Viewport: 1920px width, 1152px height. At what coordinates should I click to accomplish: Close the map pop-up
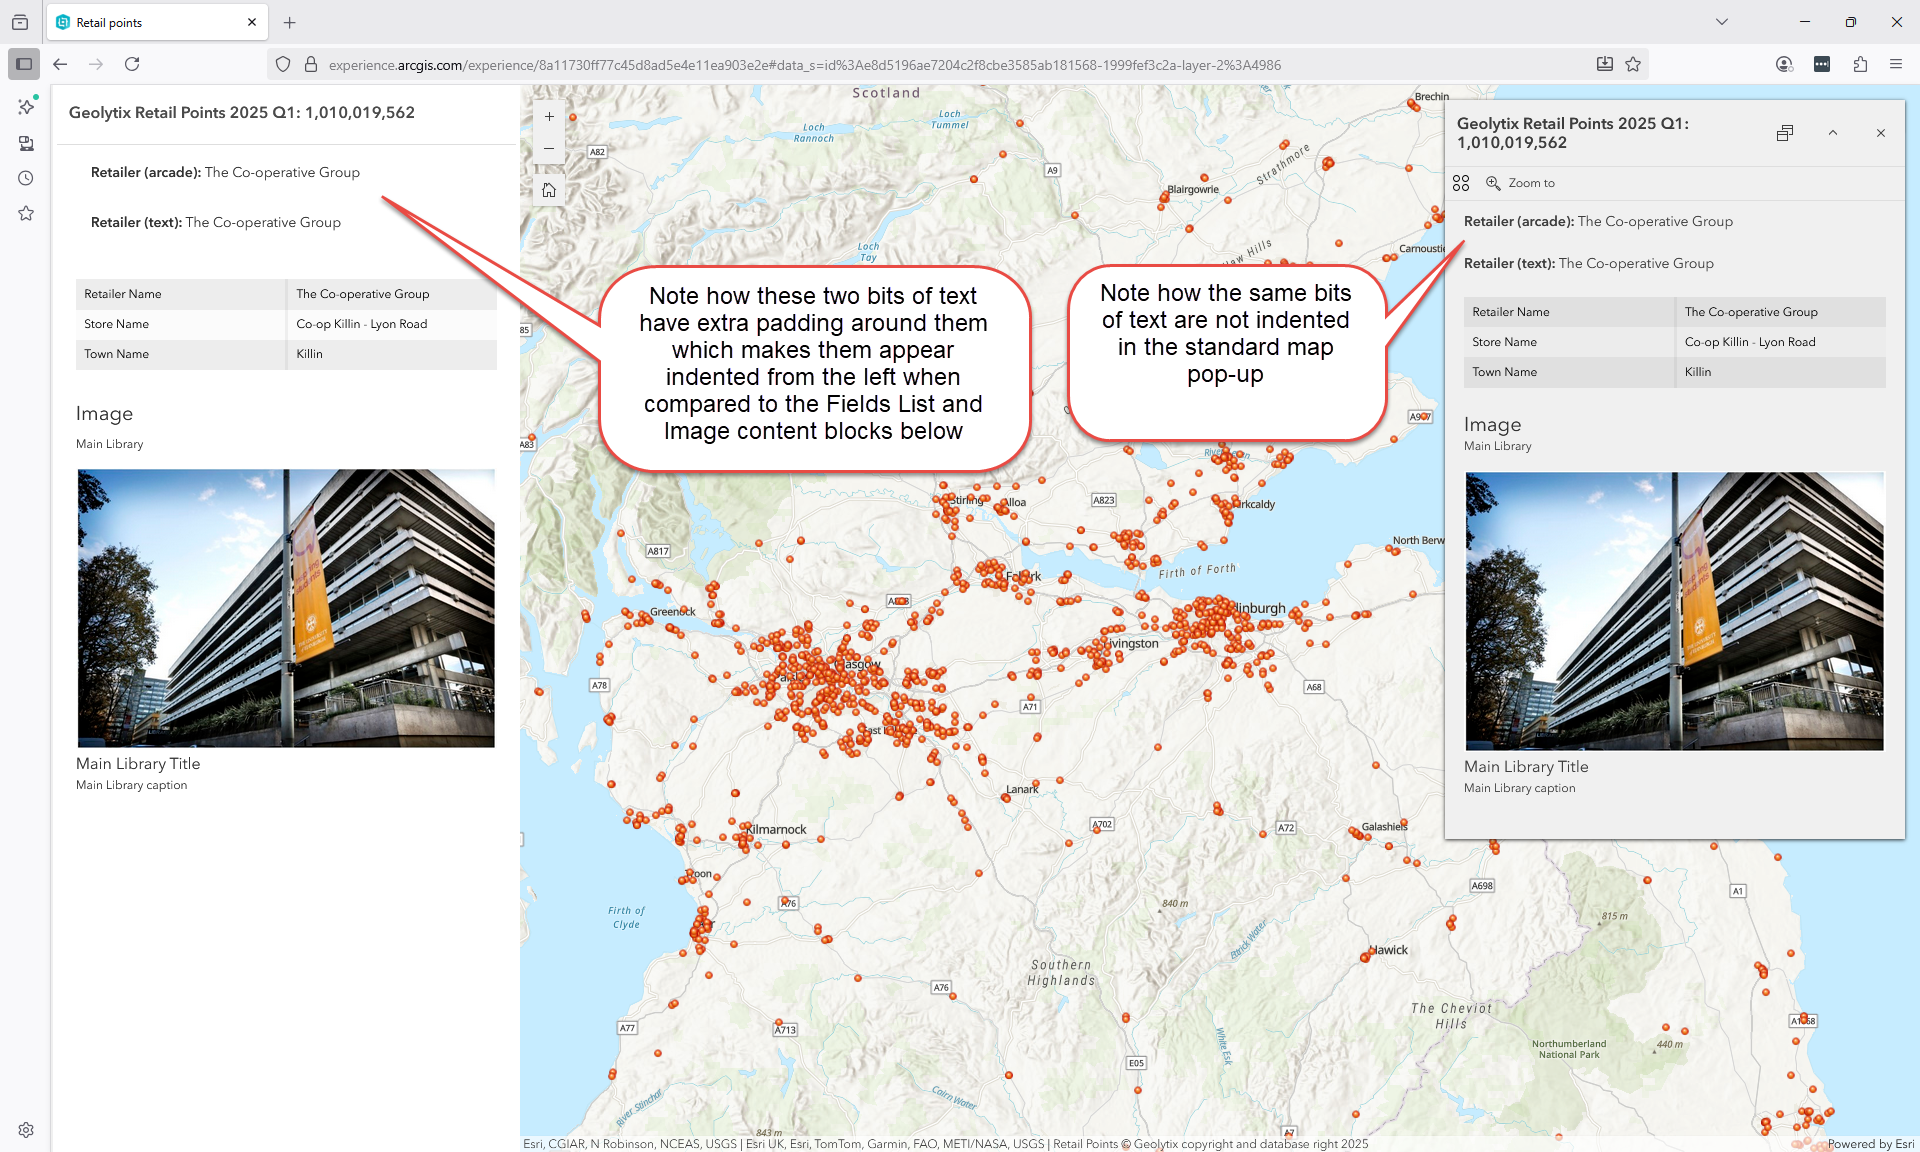click(x=1881, y=133)
